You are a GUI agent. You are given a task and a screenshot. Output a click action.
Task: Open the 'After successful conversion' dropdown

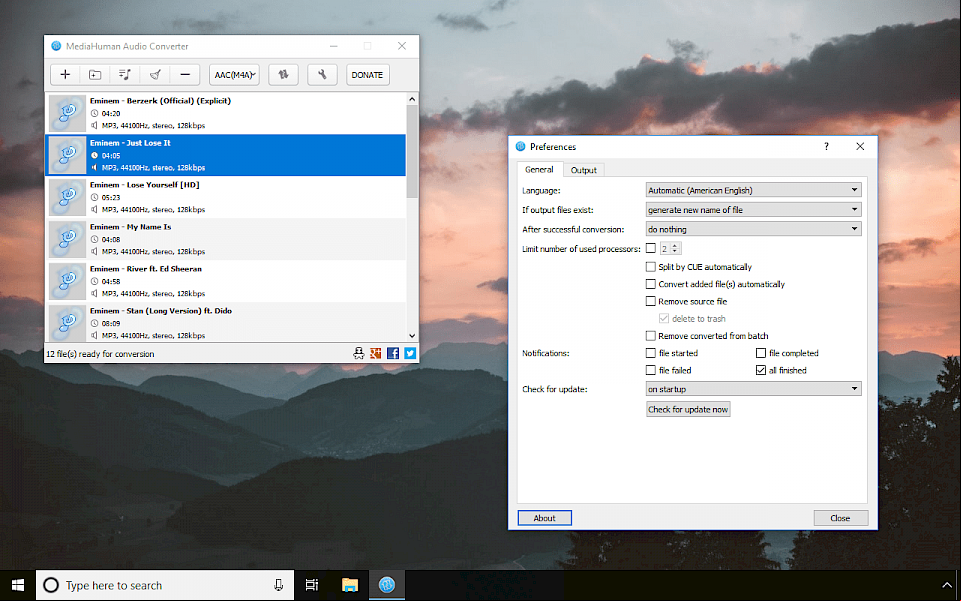coord(753,229)
